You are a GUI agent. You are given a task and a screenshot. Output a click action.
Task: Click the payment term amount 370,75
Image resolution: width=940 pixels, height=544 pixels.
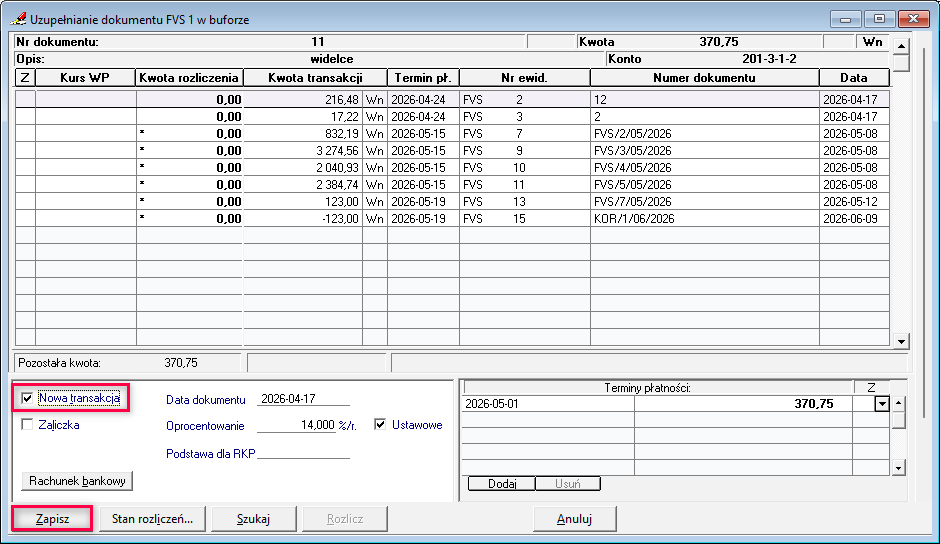coord(814,404)
